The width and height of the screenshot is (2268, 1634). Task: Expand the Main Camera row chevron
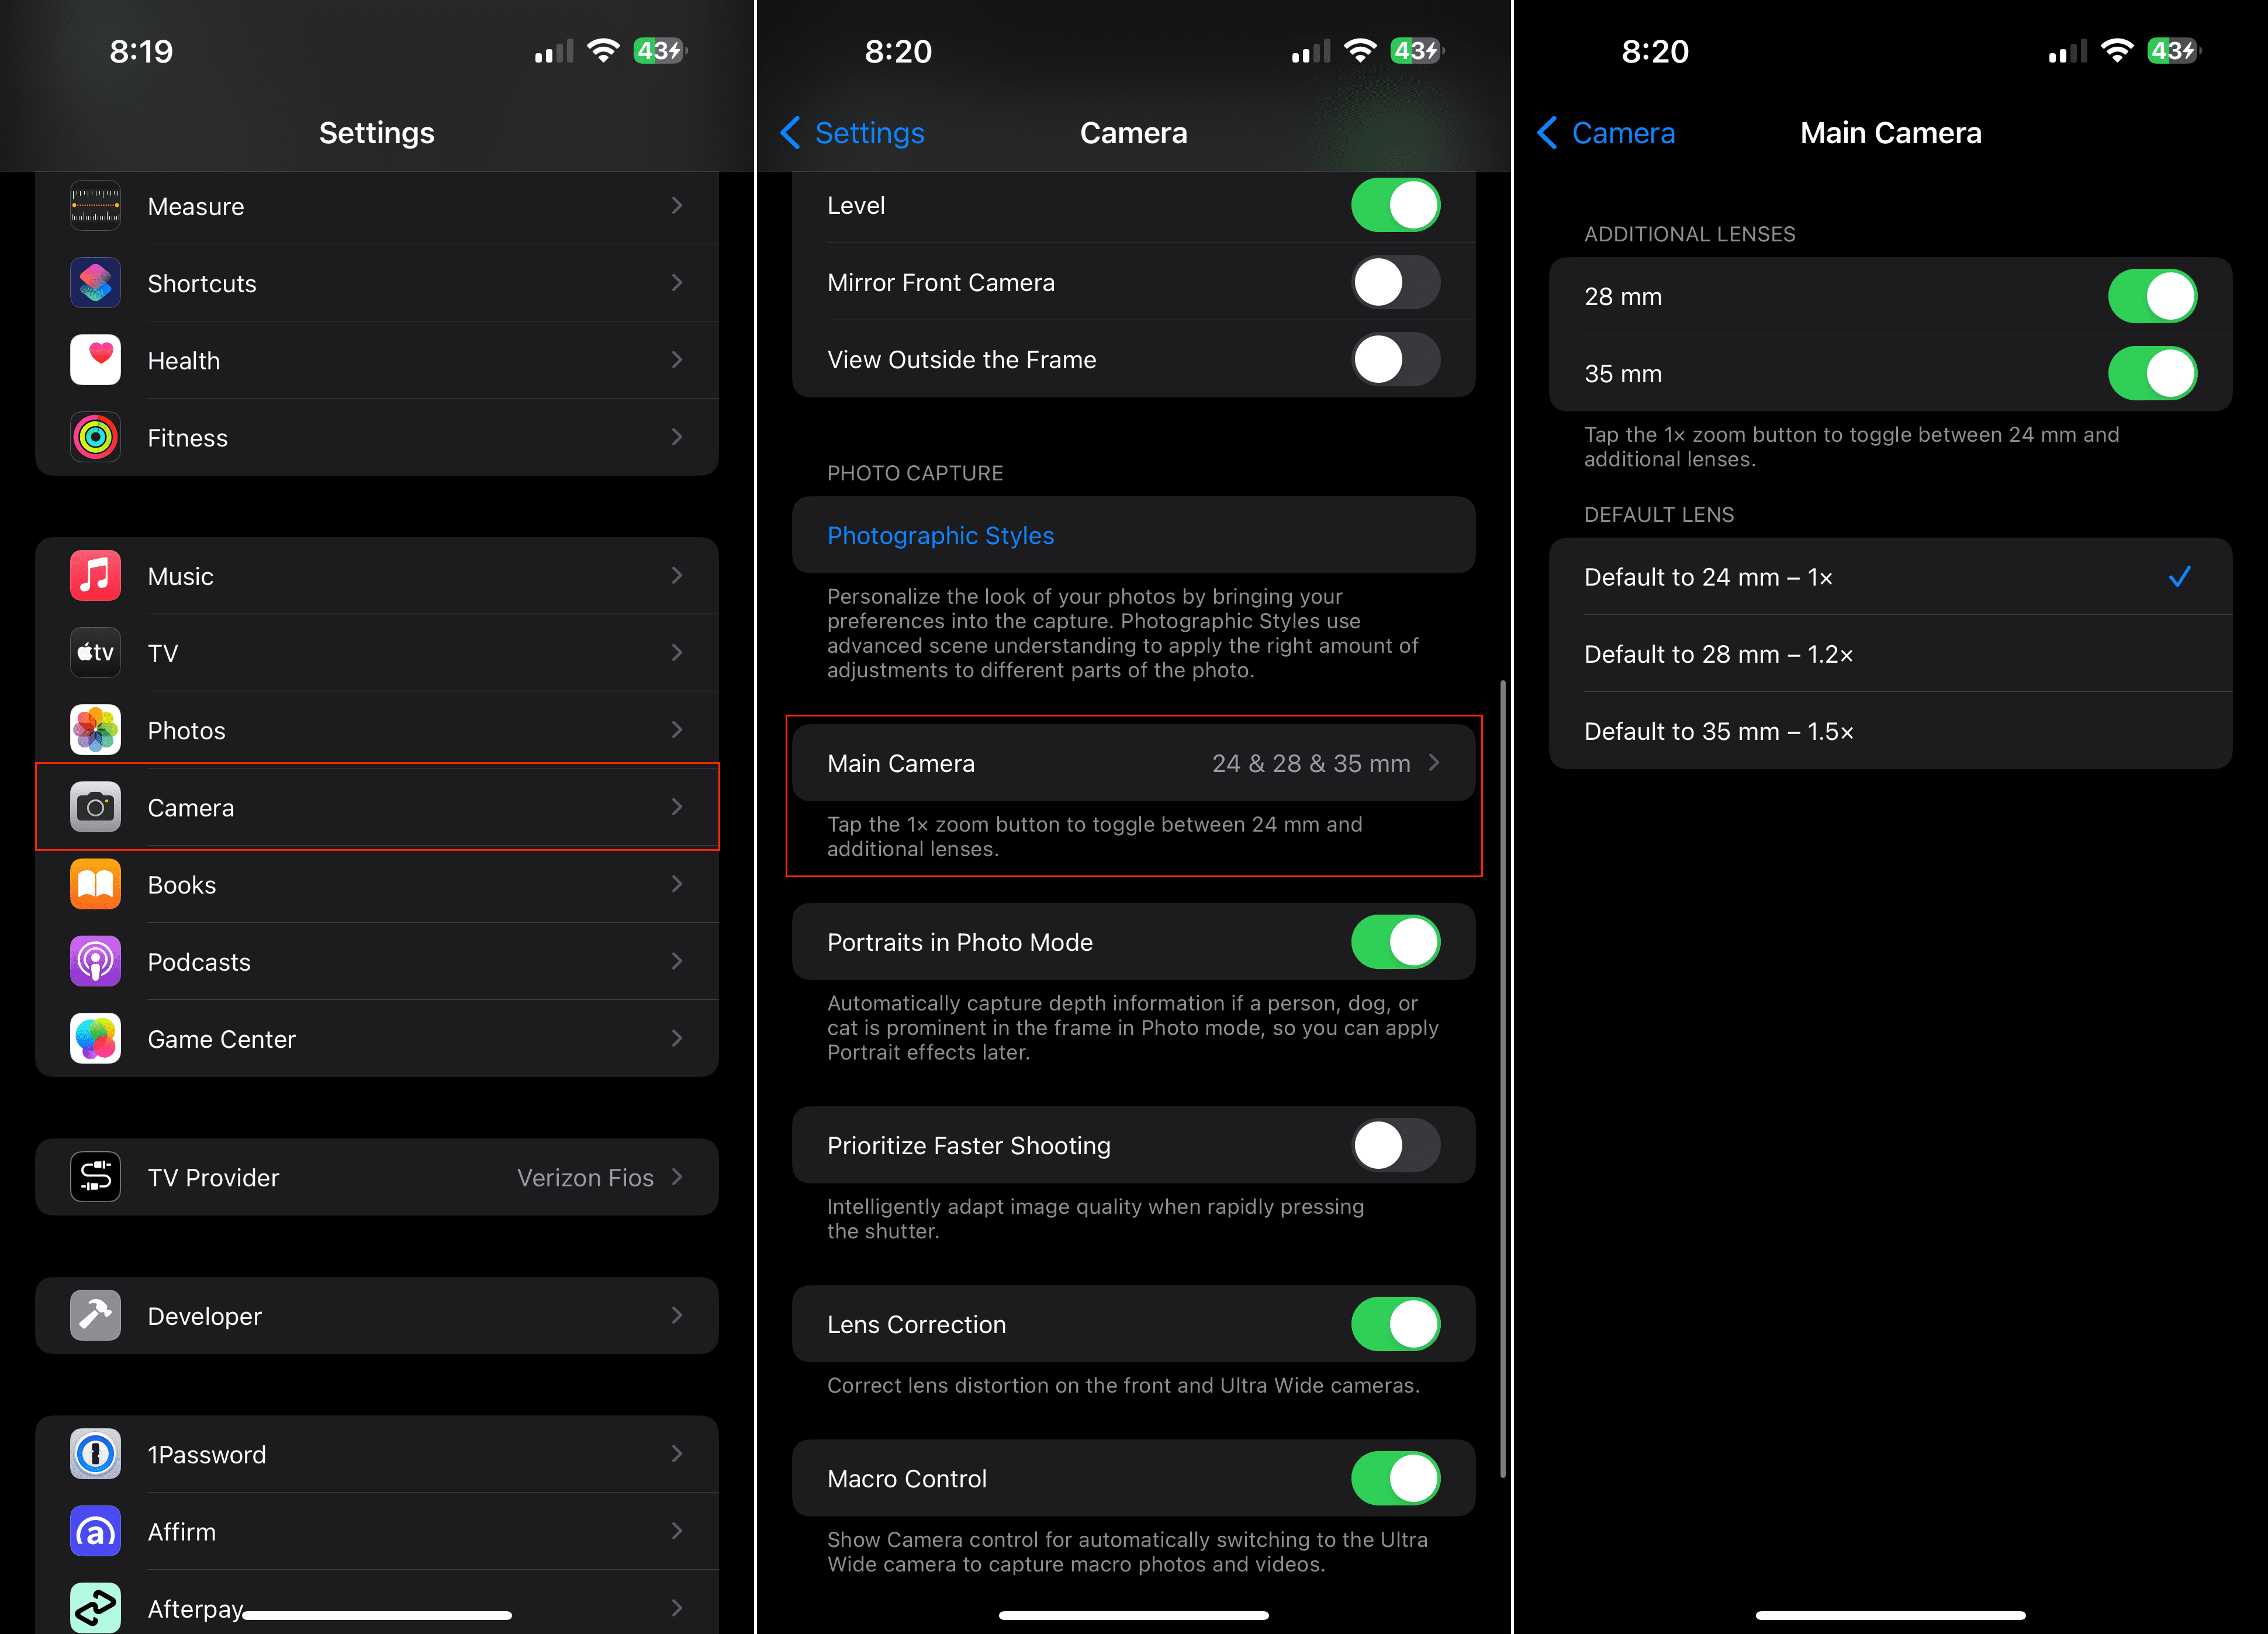click(x=1434, y=763)
